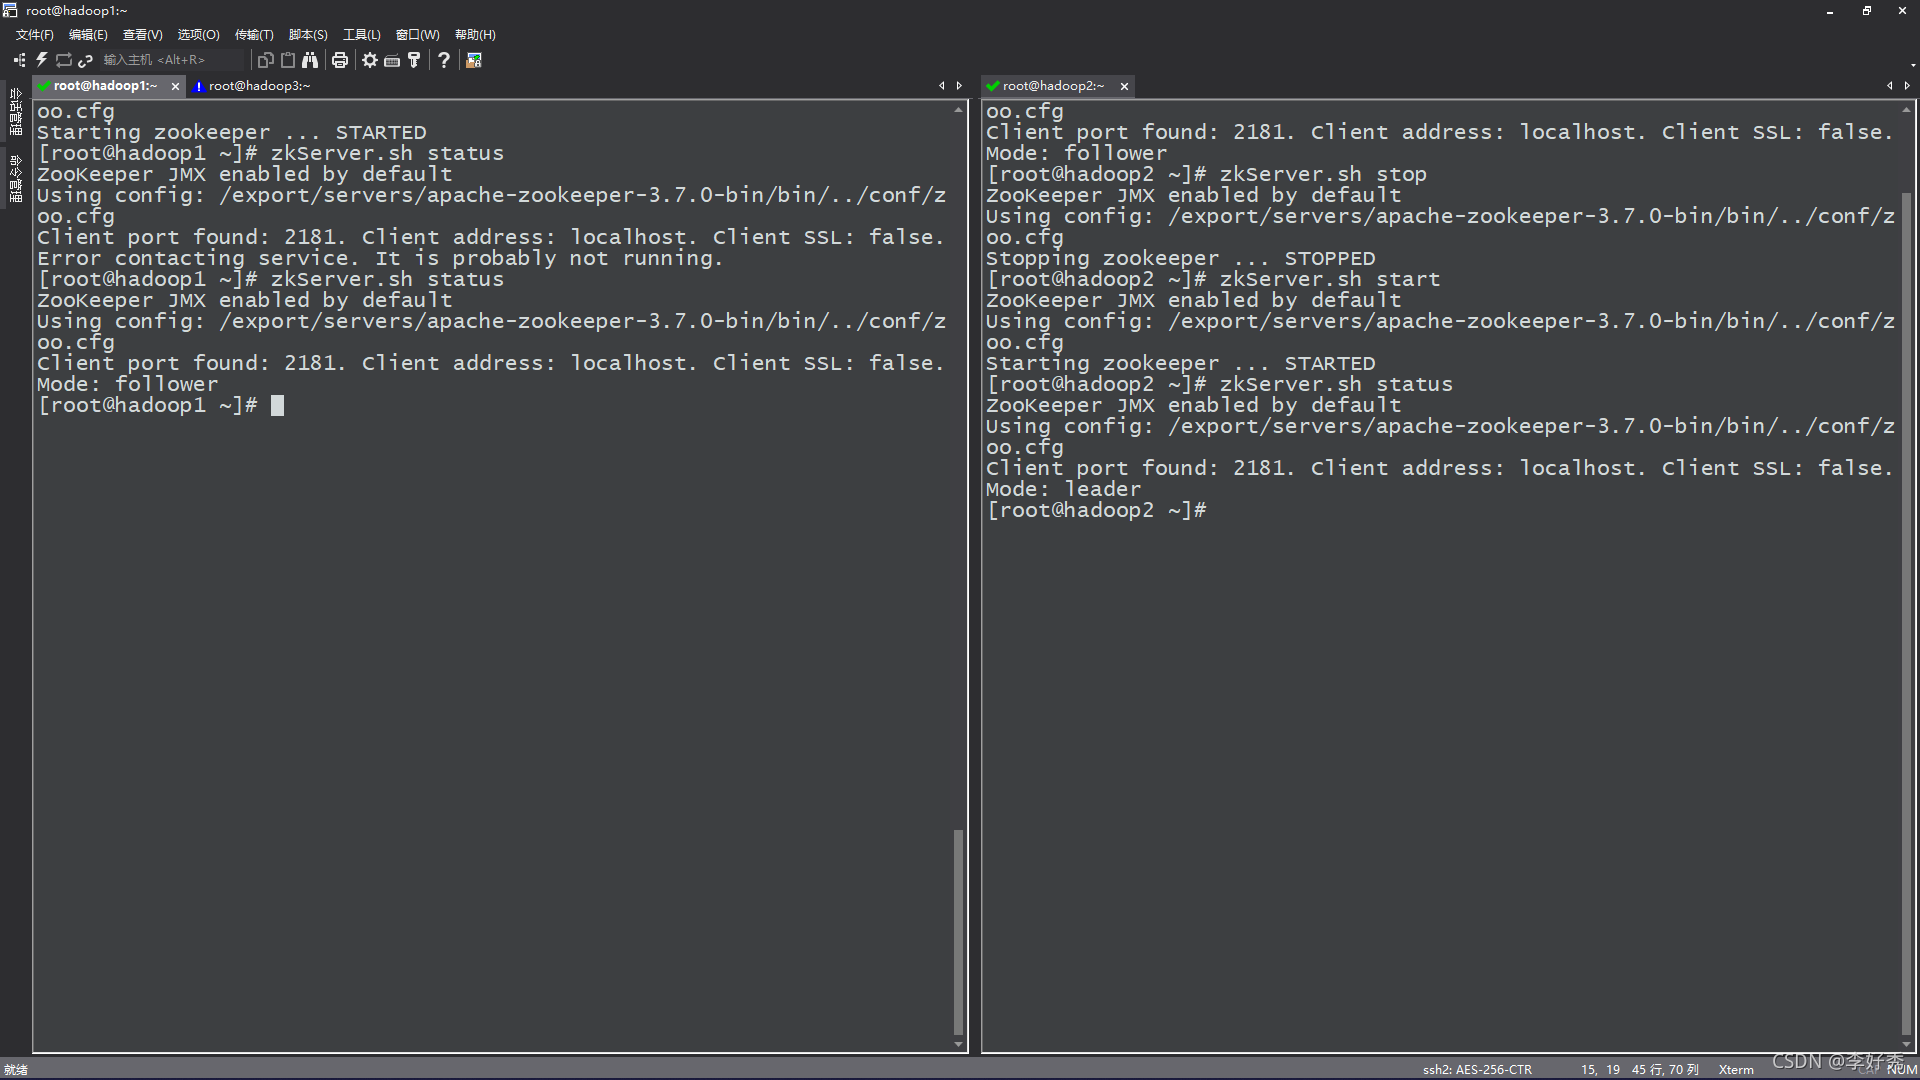Show previous tab arrow in left pane
This screenshot has height=1080, width=1920.
(941, 86)
